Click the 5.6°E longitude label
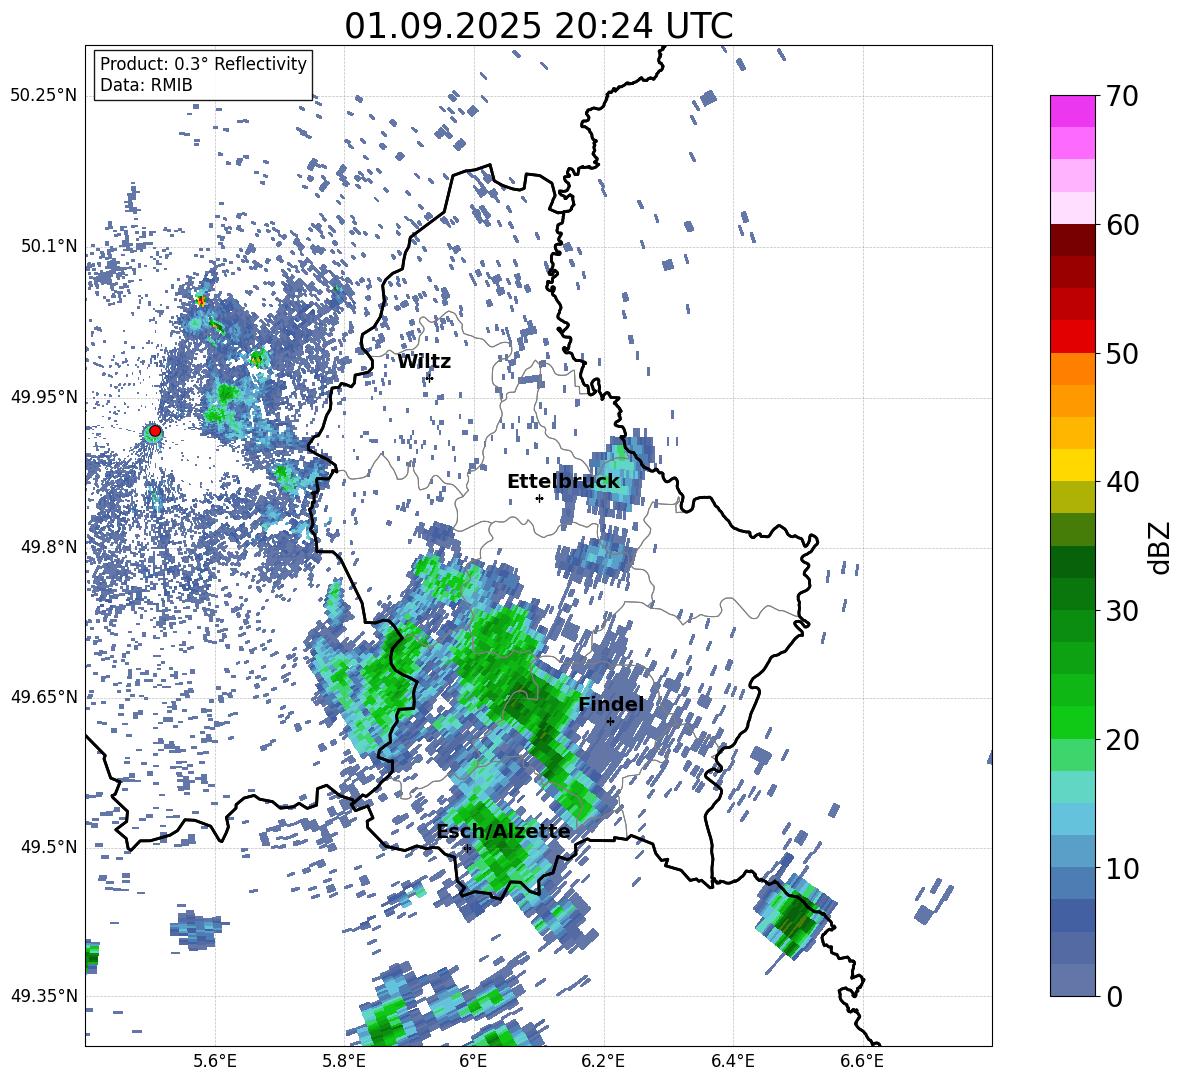Viewport: 1184px width, 1081px height. click(x=215, y=1061)
